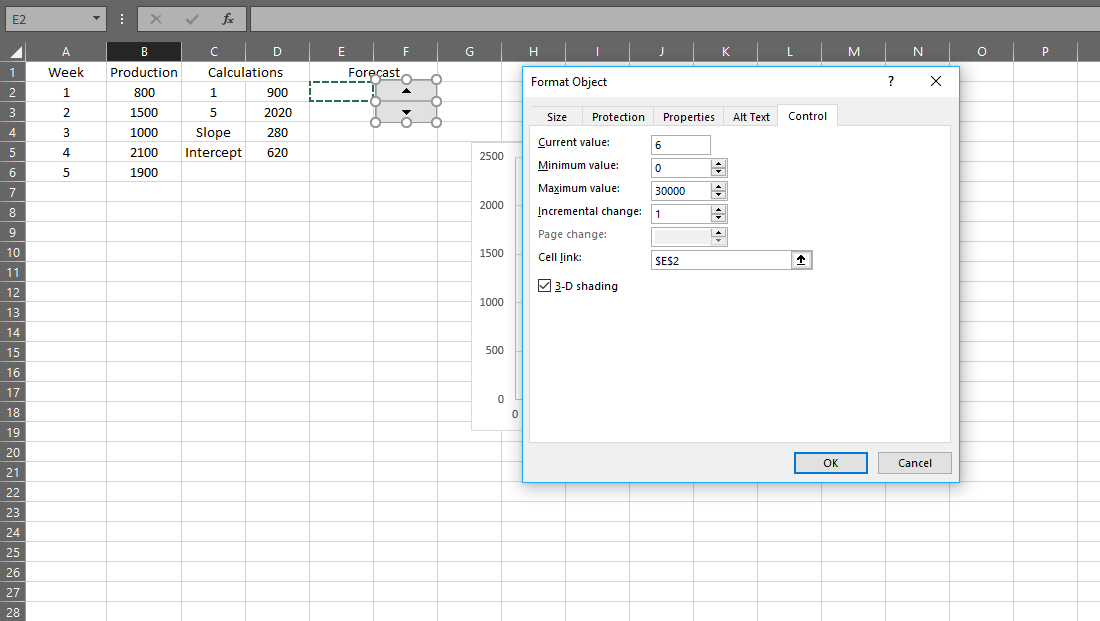This screenshot has height=621, width=1100.
Task: Select the Control tab
Action: 807,116
